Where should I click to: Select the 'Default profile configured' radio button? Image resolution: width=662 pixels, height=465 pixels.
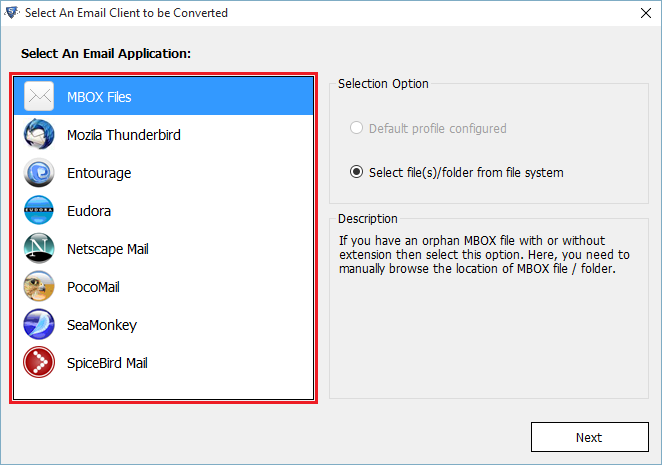point(356,129)
